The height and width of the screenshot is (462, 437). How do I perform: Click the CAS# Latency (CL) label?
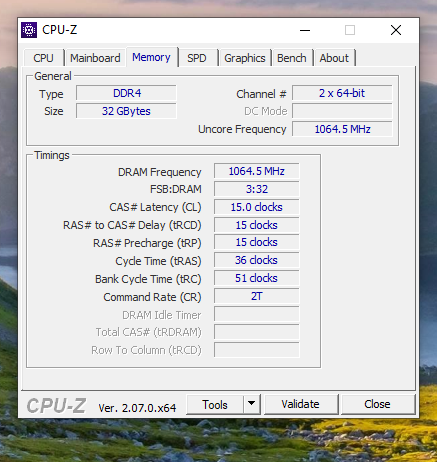155,207
